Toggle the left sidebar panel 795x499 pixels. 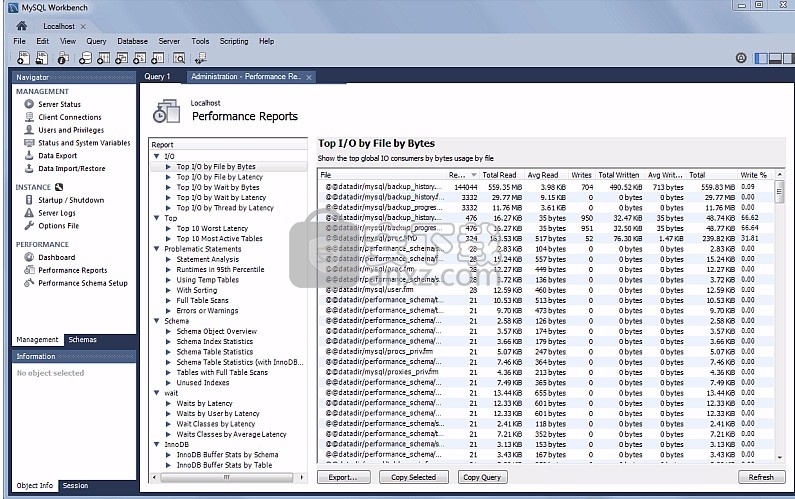click(761, 58)
